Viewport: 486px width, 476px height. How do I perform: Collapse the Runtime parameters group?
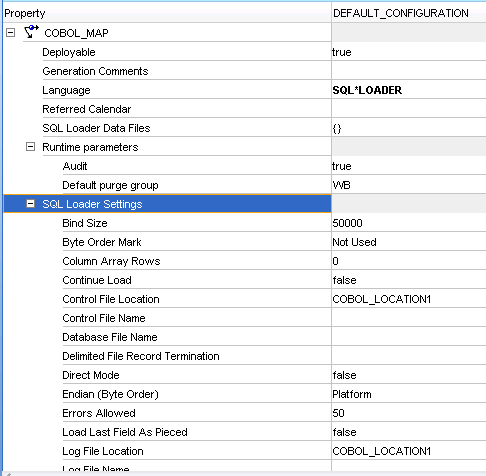coord(30,147)
